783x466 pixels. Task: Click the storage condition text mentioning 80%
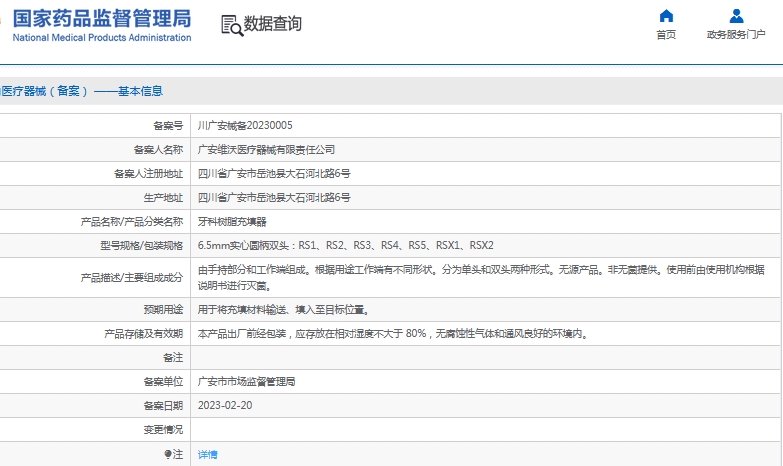click(x=393, y=334)
